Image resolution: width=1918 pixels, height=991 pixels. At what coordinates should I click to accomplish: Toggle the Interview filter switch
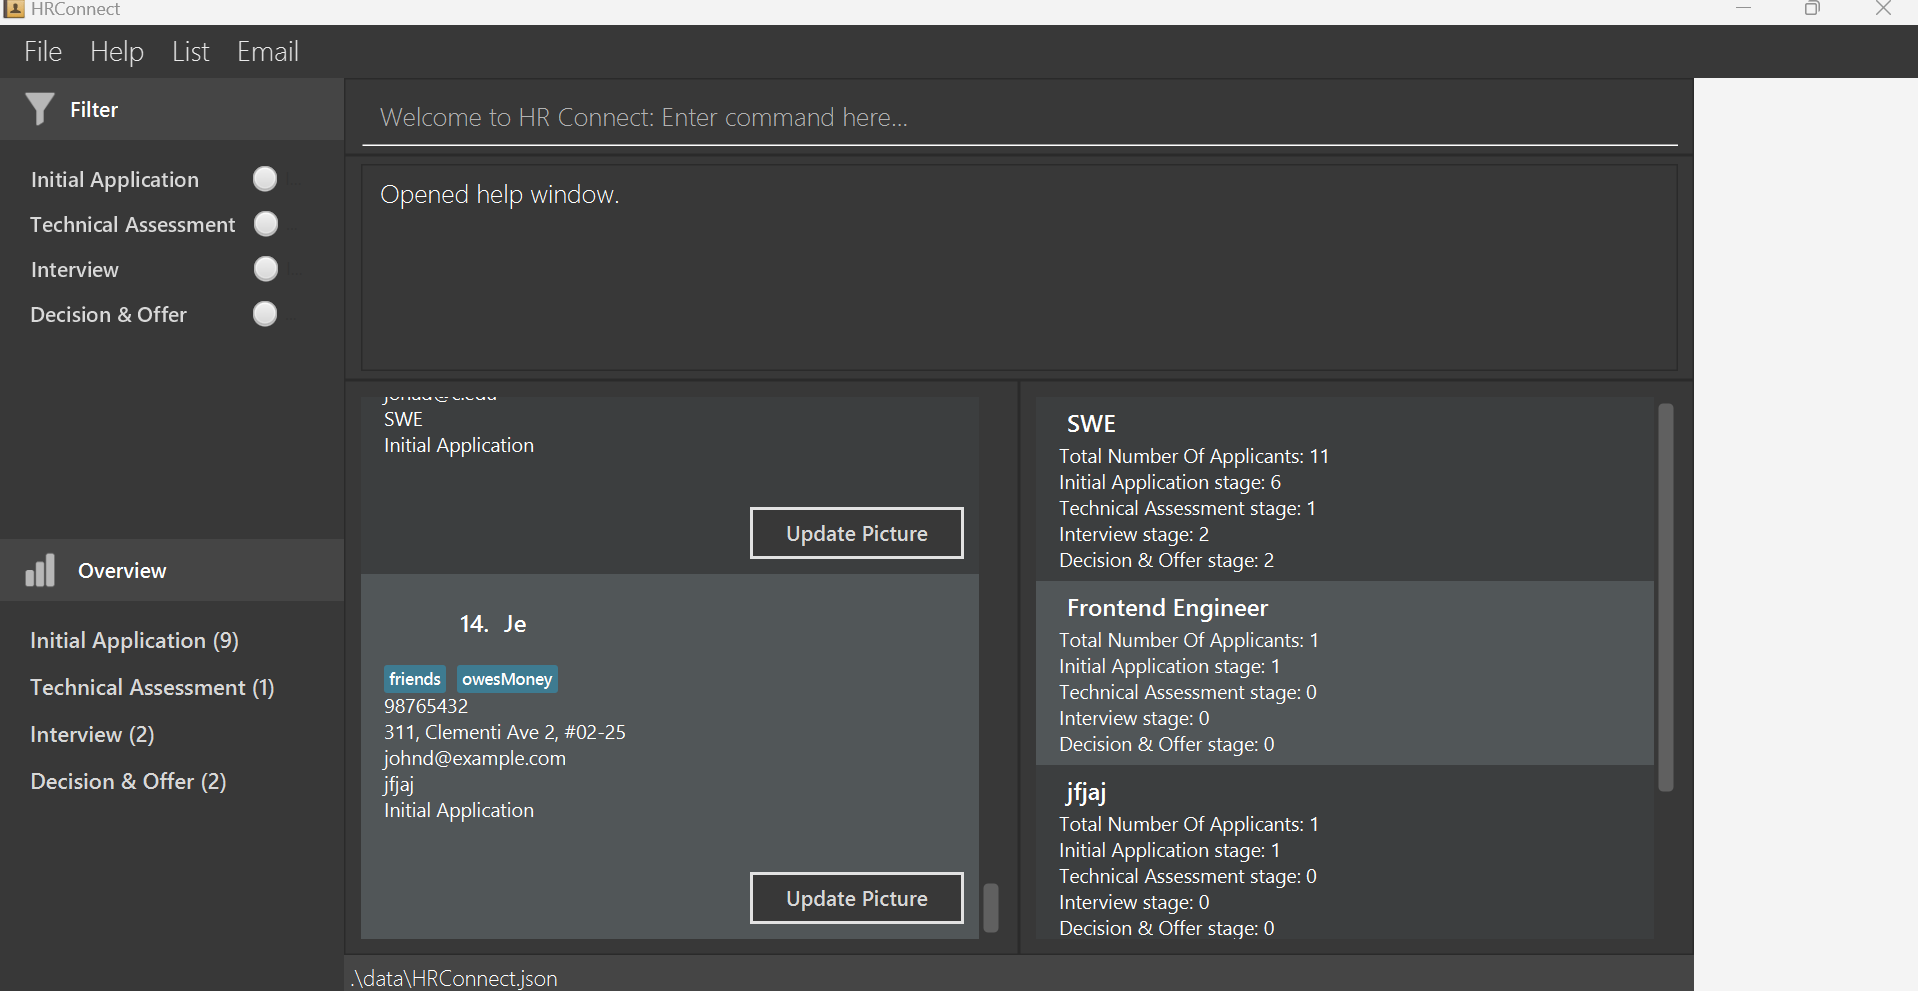click(x=265, y=269)
